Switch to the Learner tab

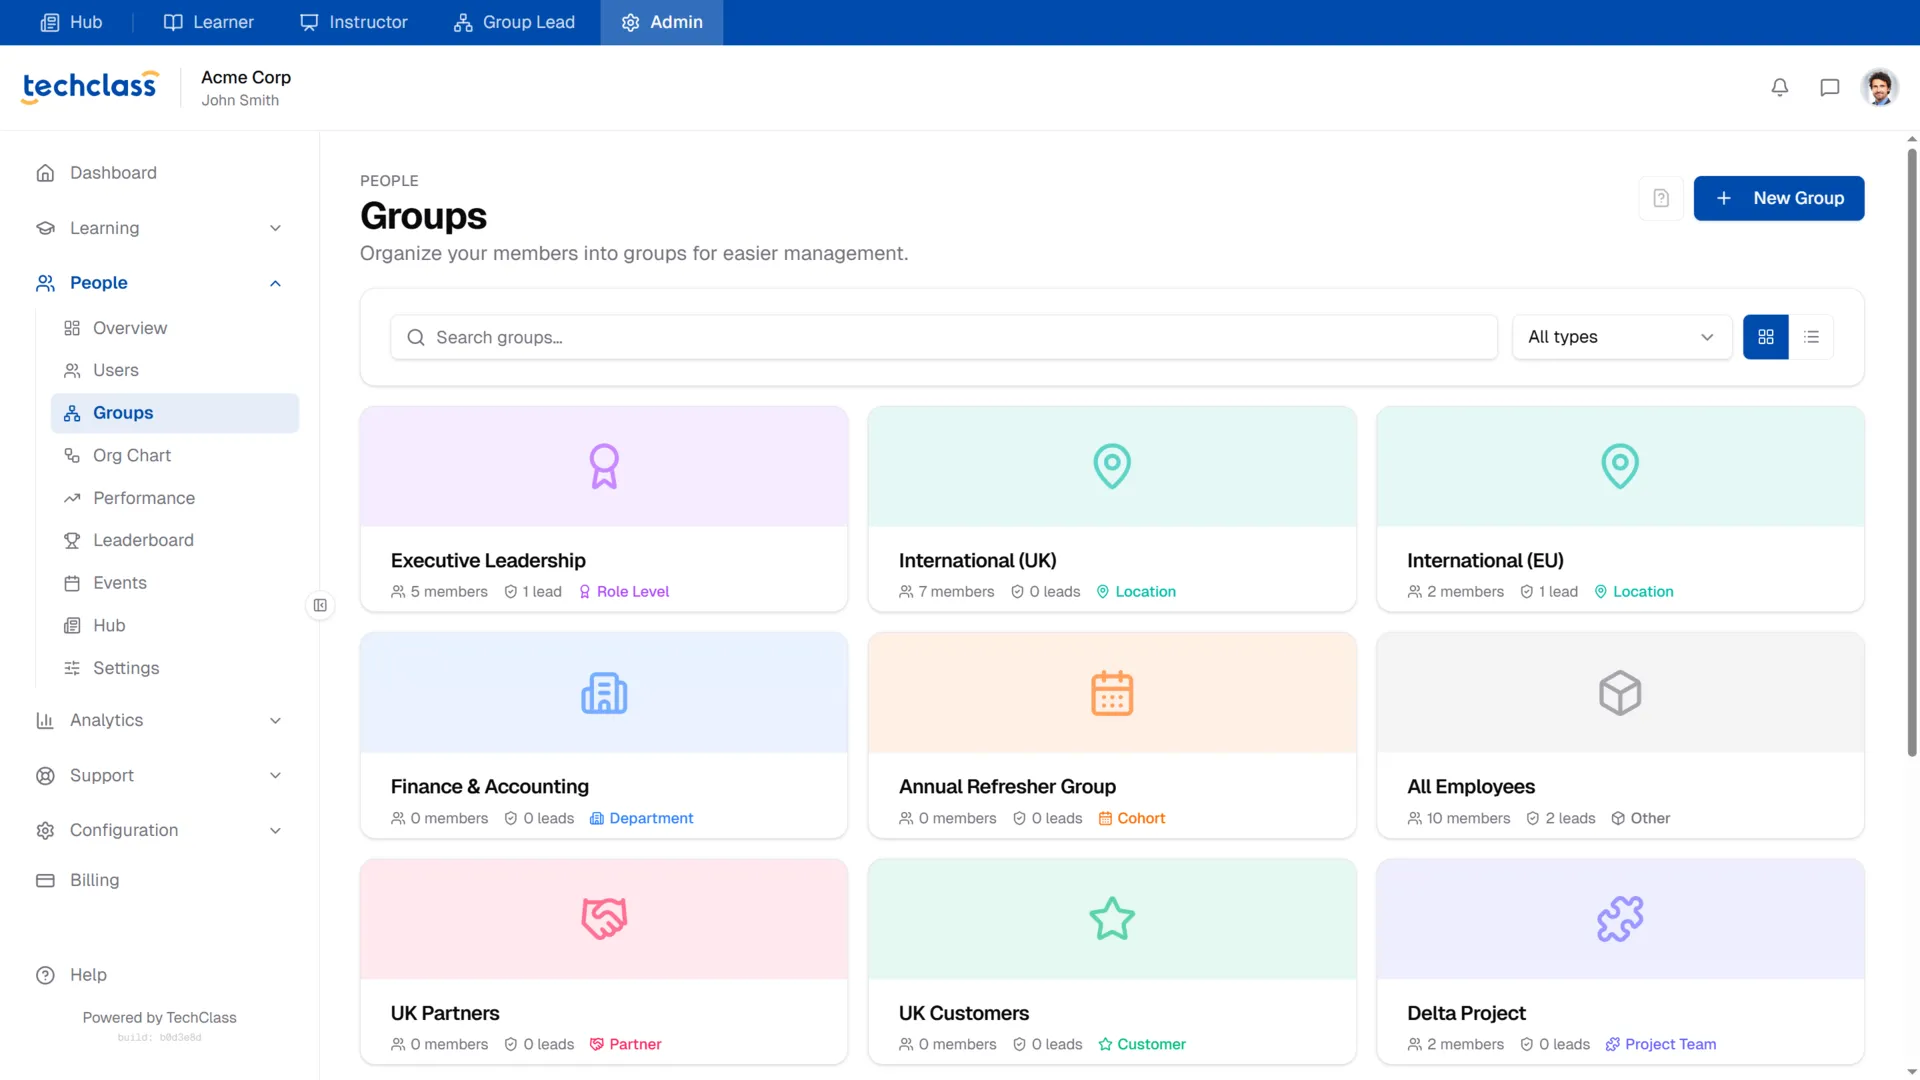point(209,22)
